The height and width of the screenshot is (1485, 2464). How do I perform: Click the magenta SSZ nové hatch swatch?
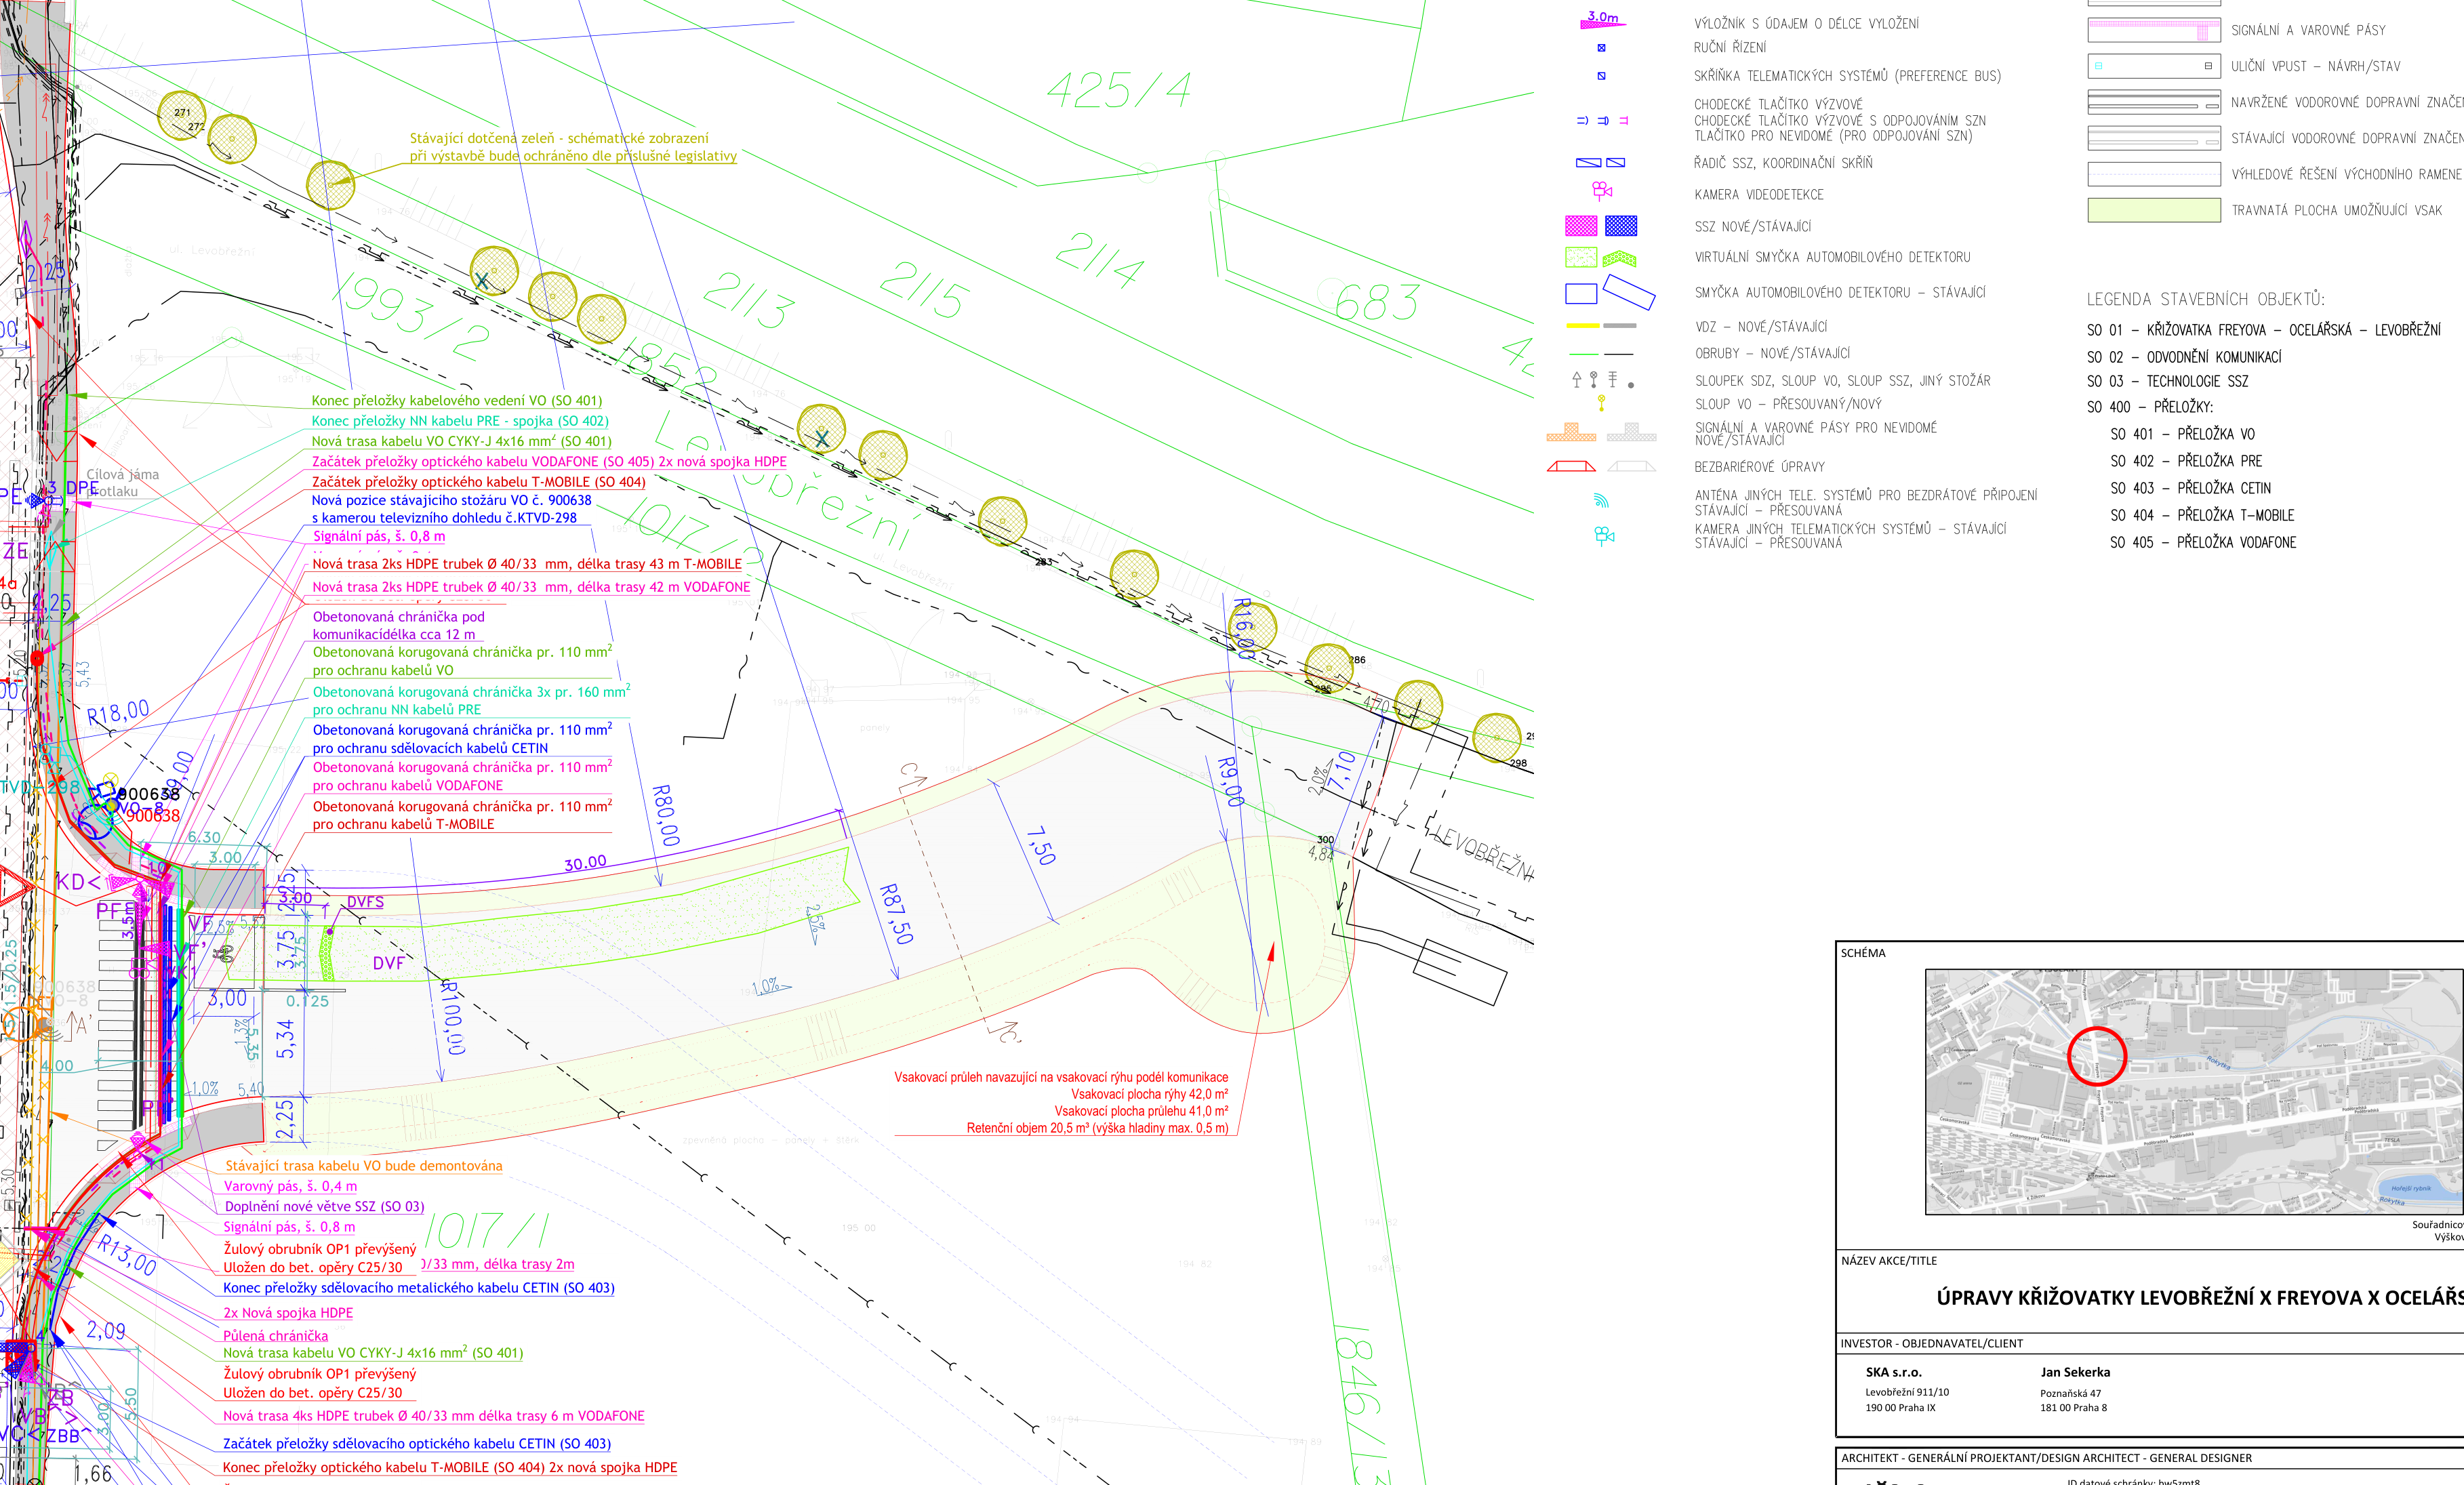[x=1581, y=226]
